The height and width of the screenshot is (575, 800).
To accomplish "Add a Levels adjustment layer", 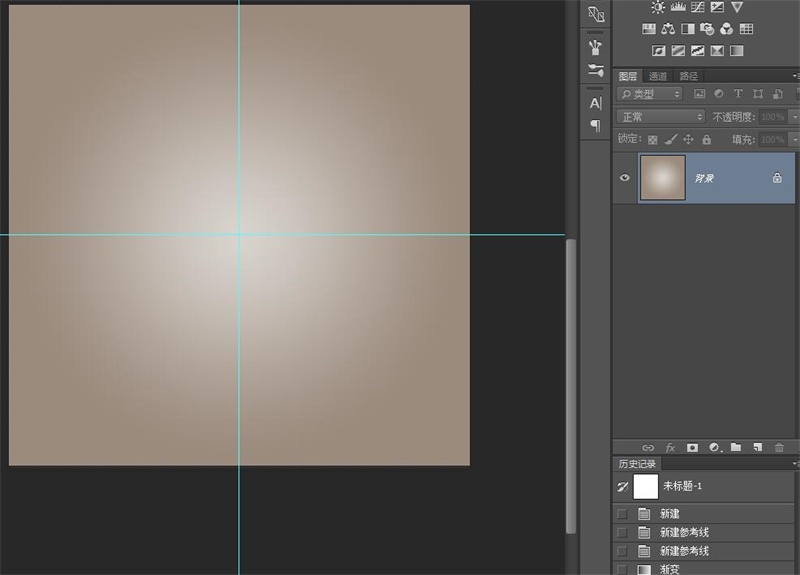I will click(678, 7).
